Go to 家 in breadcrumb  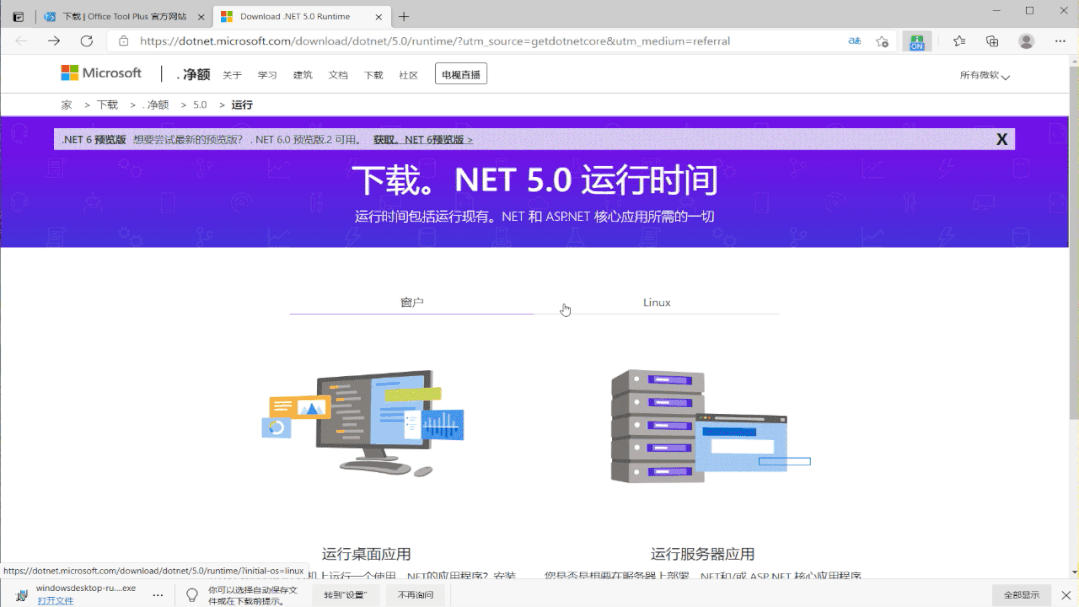[67, 105]
